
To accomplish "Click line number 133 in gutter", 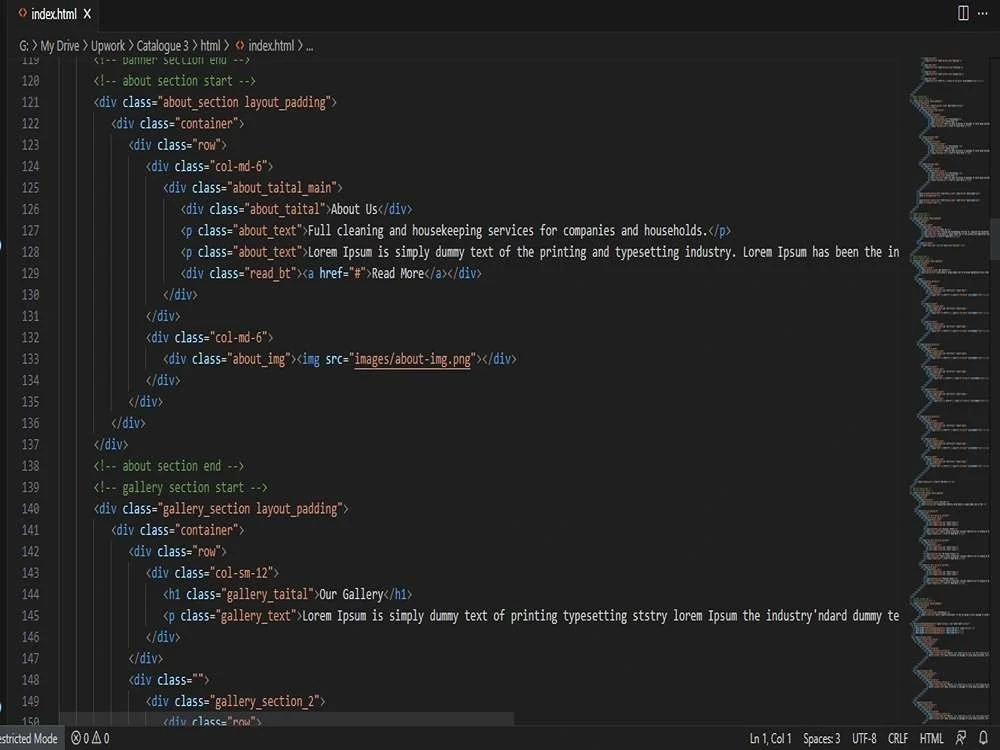I will (30, 359).
